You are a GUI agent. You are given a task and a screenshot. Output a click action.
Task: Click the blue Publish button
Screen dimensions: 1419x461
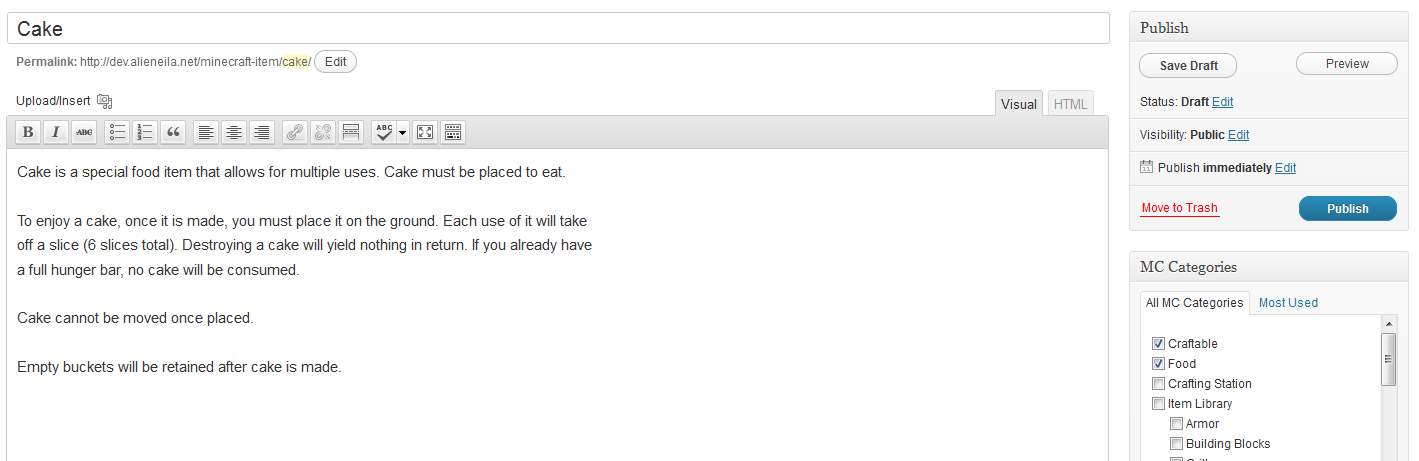tap(1347, 209)
